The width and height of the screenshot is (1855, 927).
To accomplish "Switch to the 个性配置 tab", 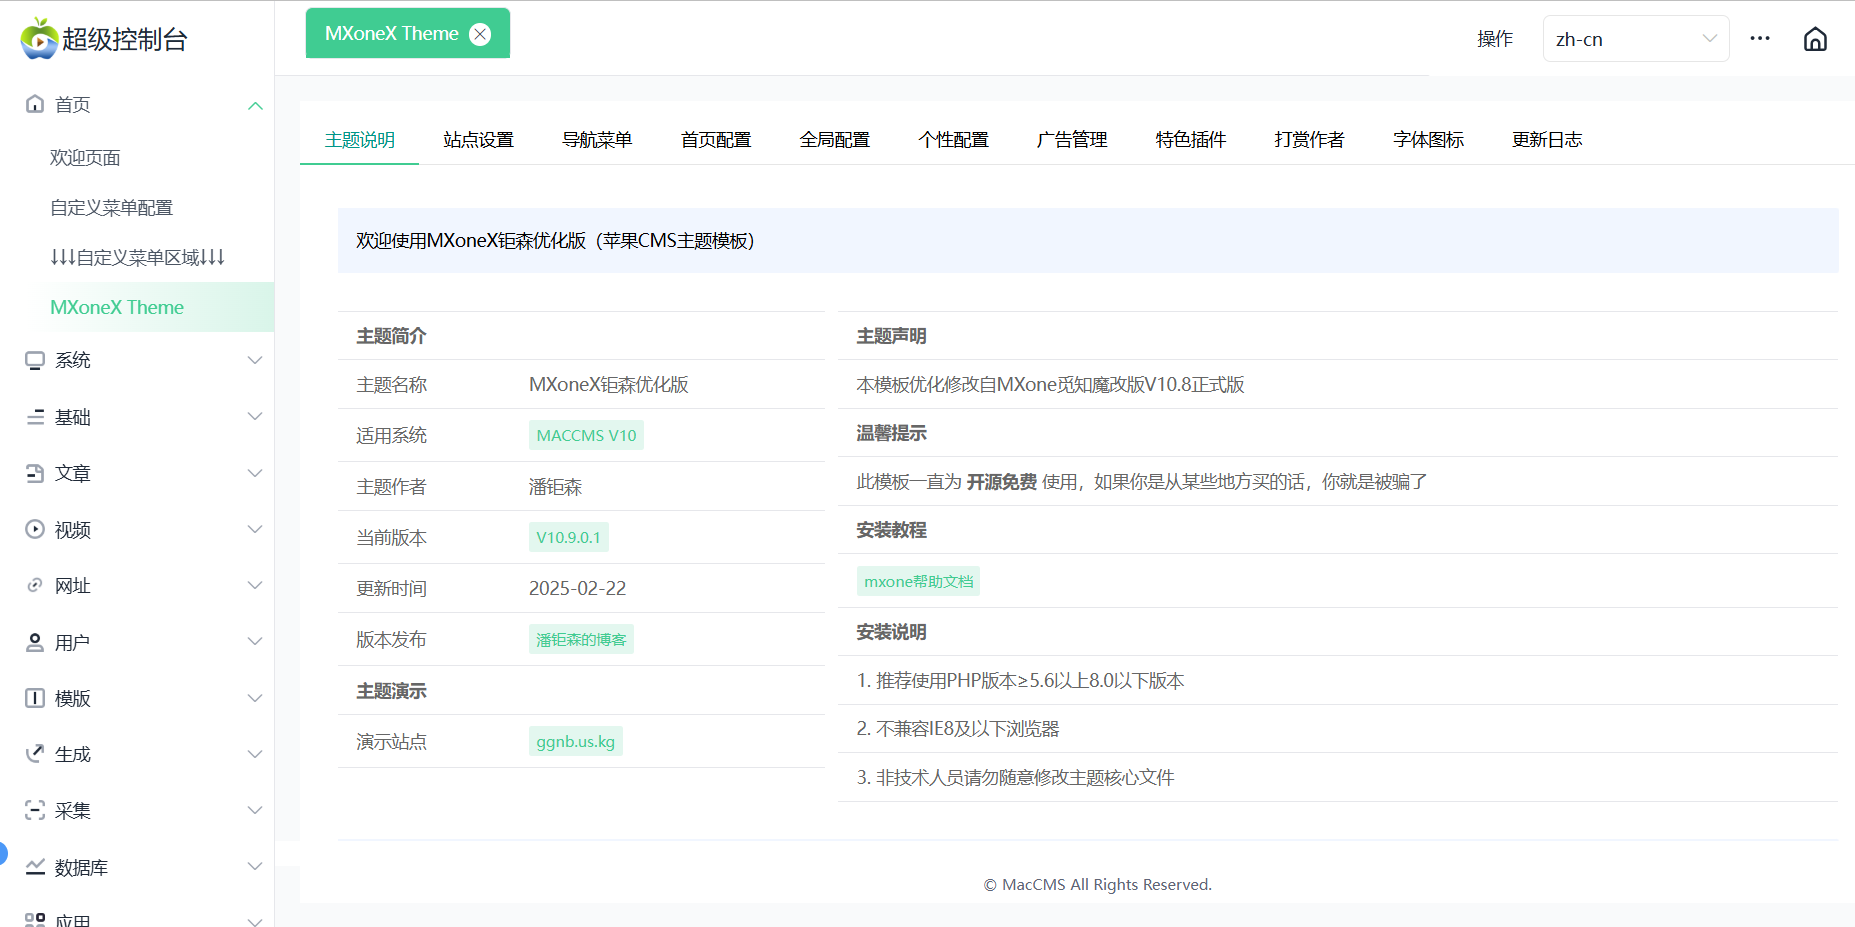I will 953,140.
